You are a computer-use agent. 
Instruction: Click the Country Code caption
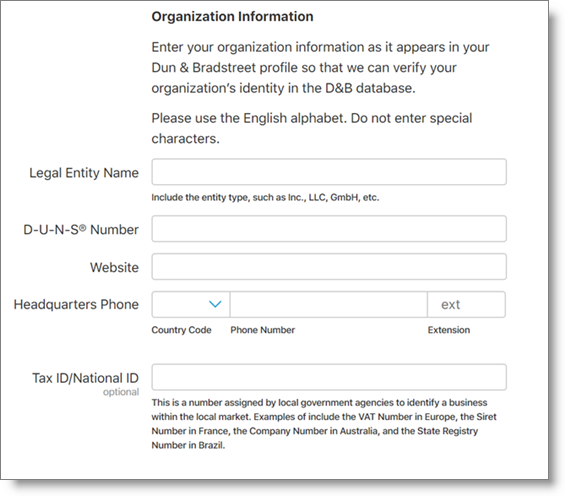181,330
